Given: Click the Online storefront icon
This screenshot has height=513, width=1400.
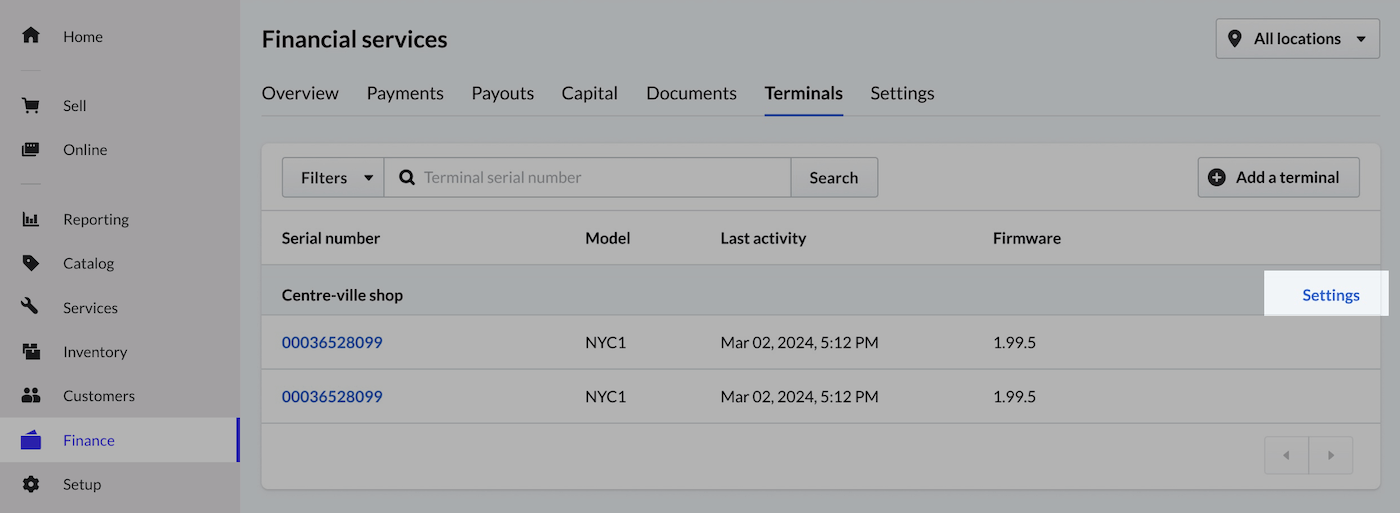Looking at the screenshot, I should [x=31, y=150].
